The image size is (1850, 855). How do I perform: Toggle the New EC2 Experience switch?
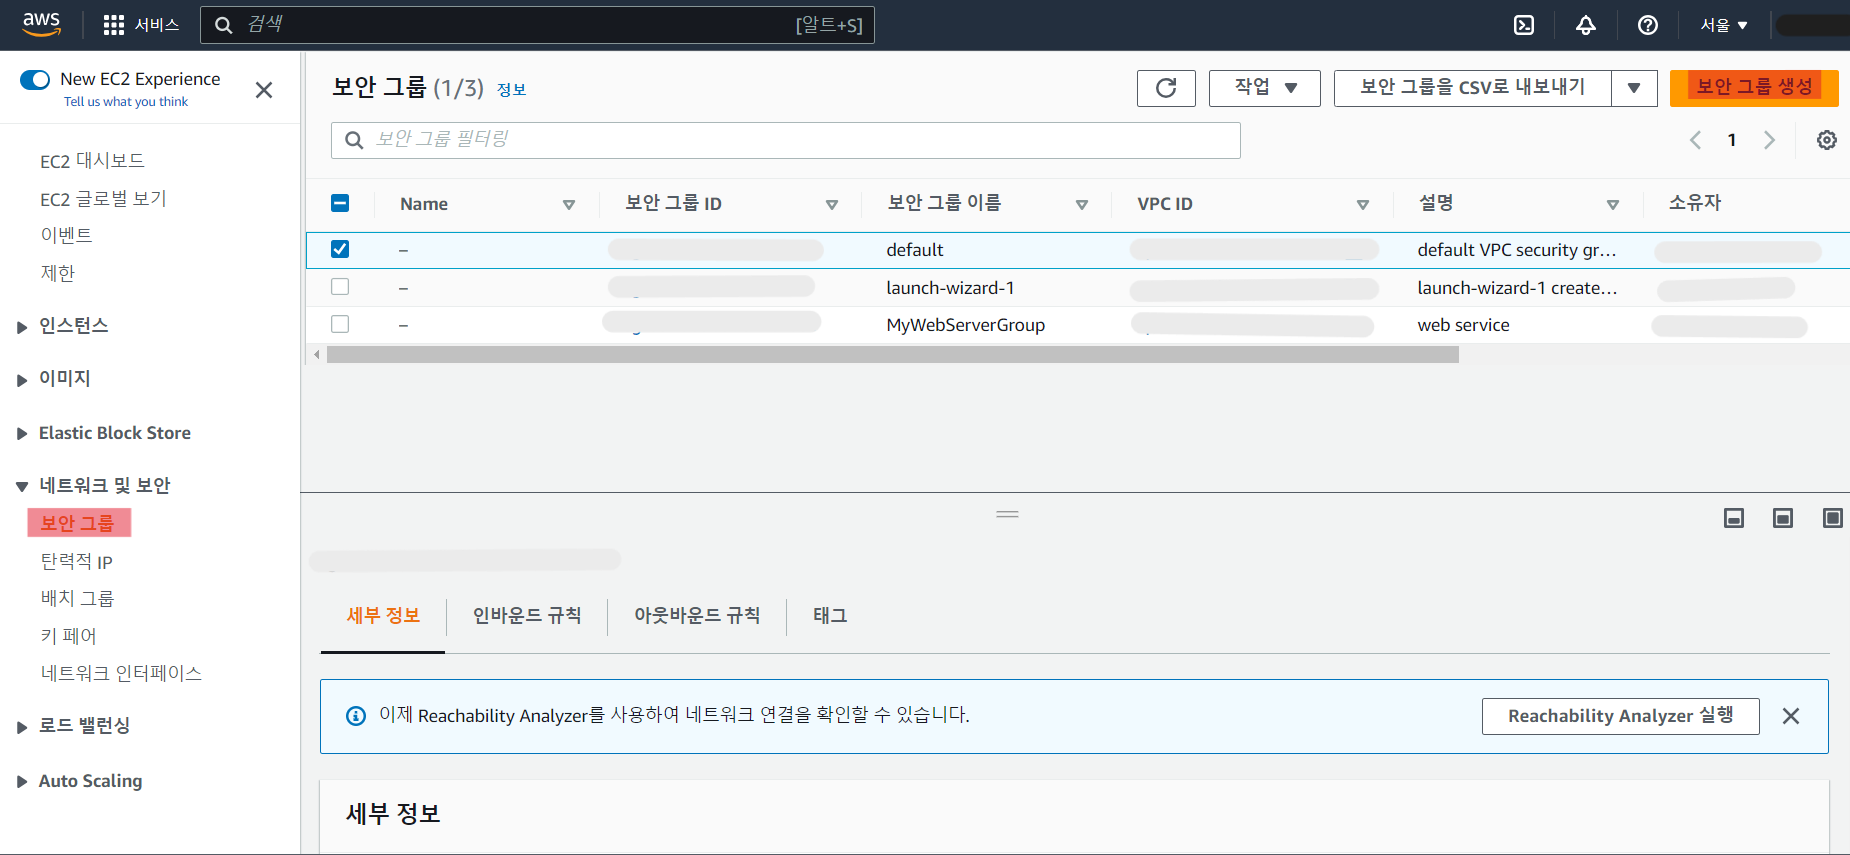pos(35,79)
